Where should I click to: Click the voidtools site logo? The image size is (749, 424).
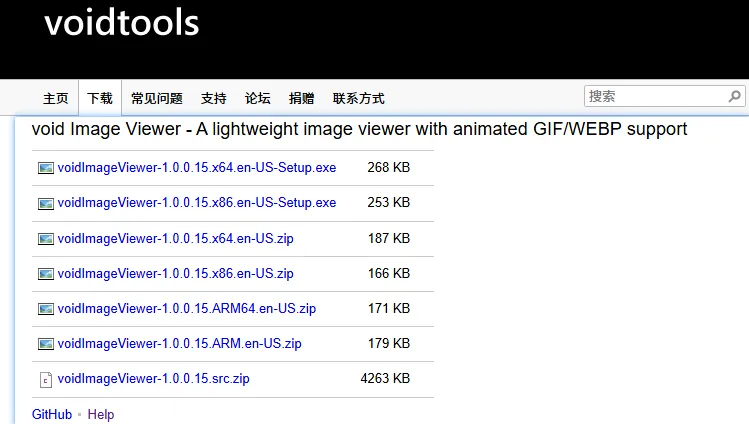122,22
